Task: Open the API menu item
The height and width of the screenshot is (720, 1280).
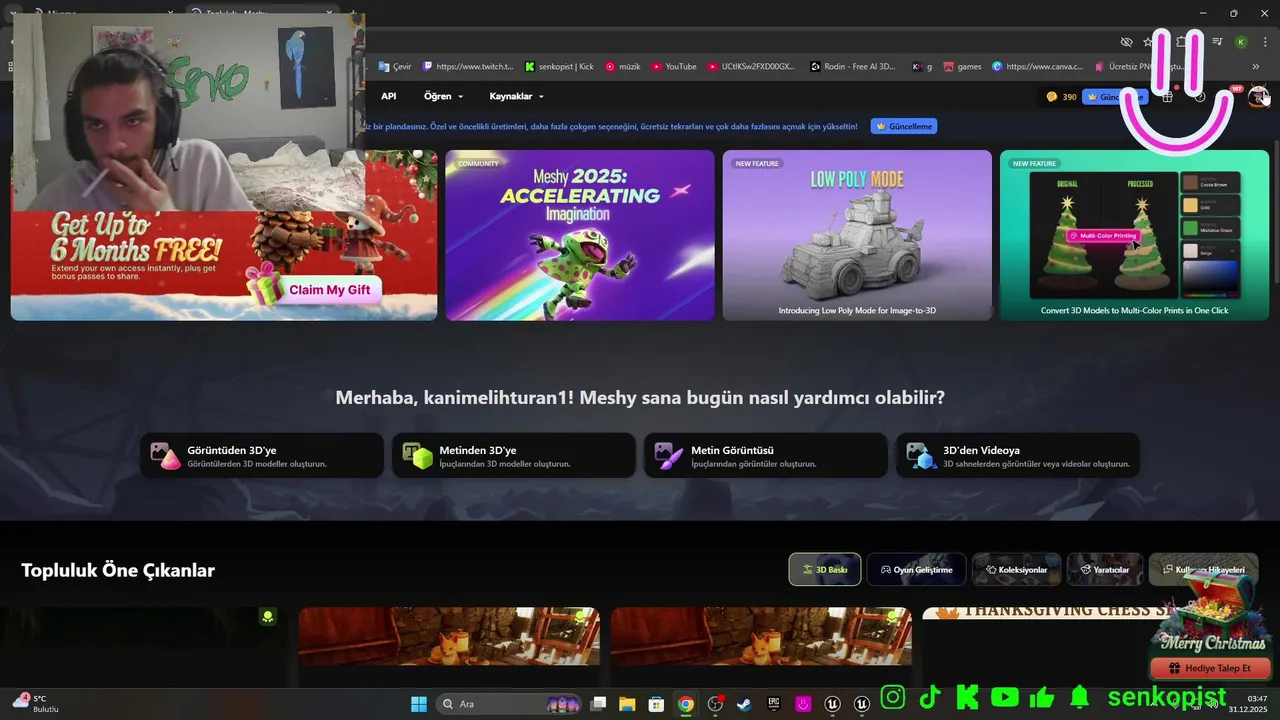Action: point(389,97)
